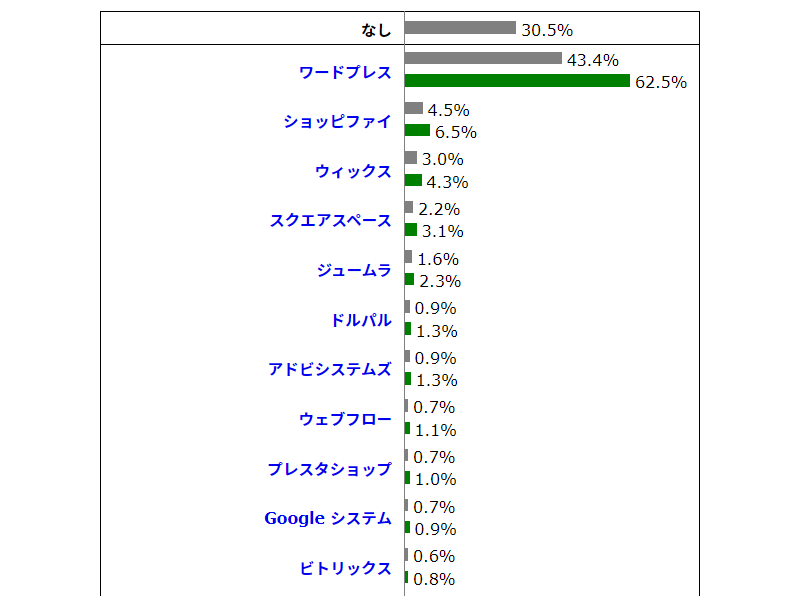Open the ビトリックス link
Viewport: 800px width, 596px height.
(x=345, y=568)
